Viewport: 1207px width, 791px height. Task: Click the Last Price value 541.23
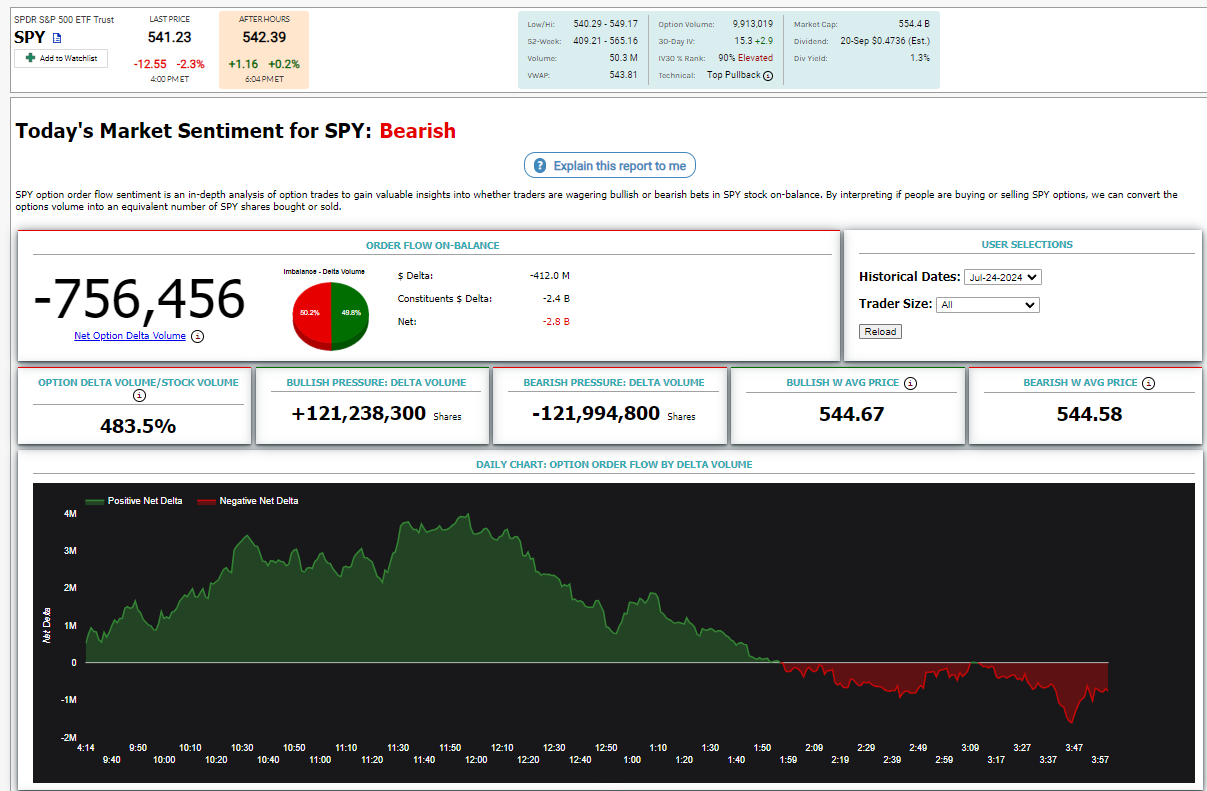pyautogui.click(x=169, y=38)
